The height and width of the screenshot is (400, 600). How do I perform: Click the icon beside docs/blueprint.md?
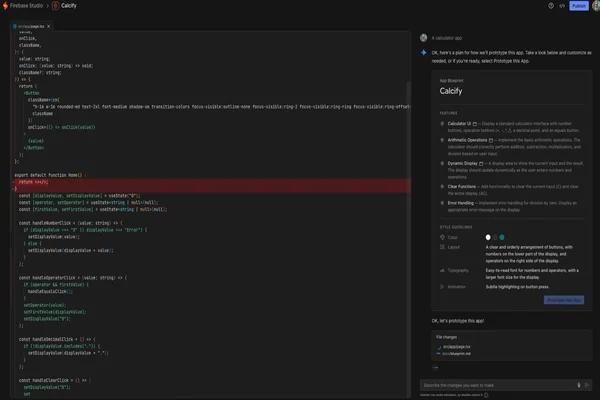coord(439,354)
